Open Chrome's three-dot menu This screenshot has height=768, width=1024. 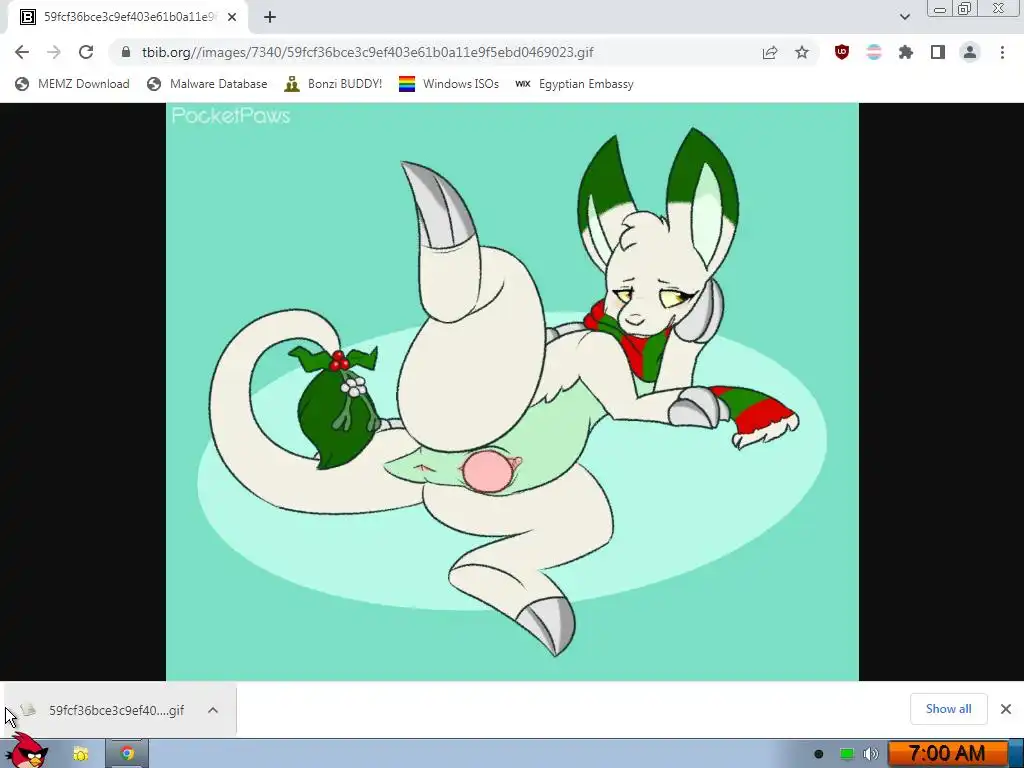1002,52
